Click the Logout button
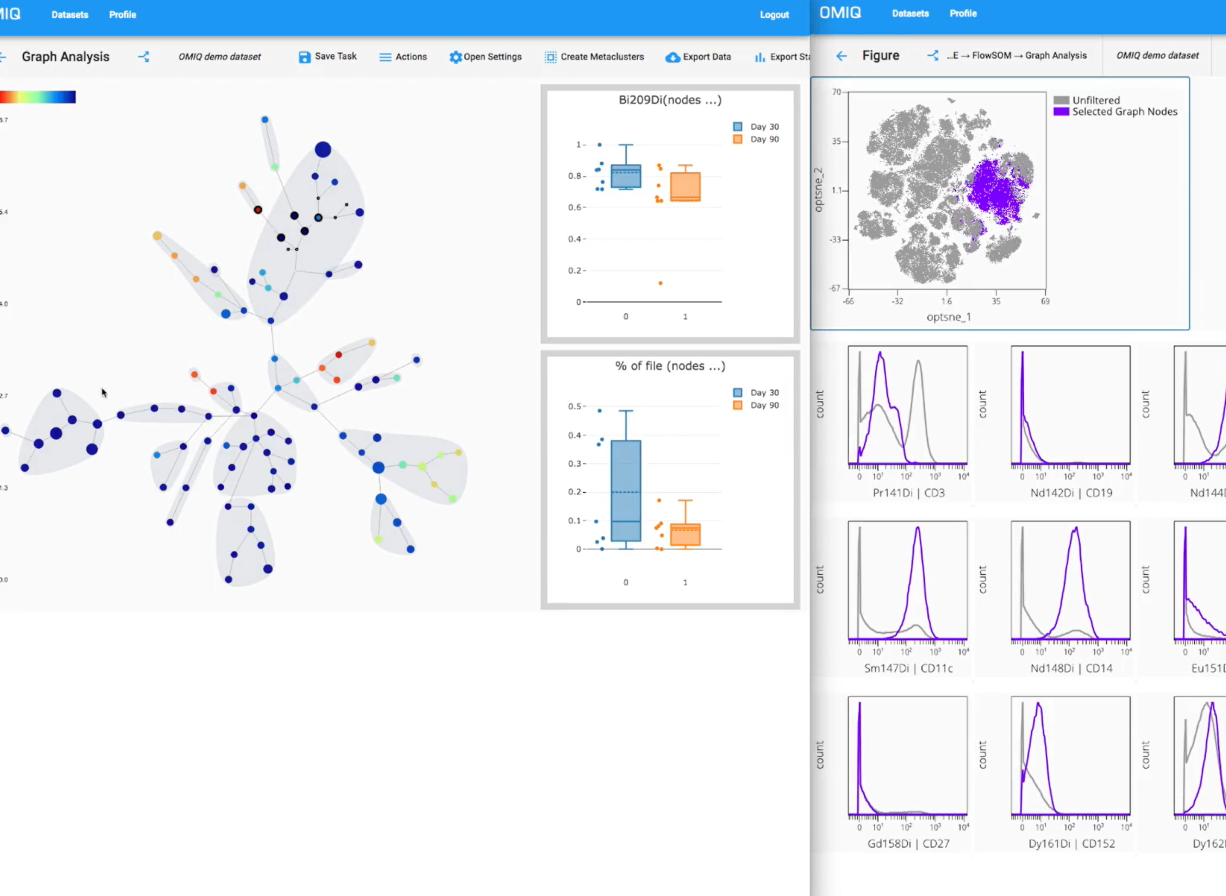The height and width of the screenshot is (896, 1226). tap(774, 14)
